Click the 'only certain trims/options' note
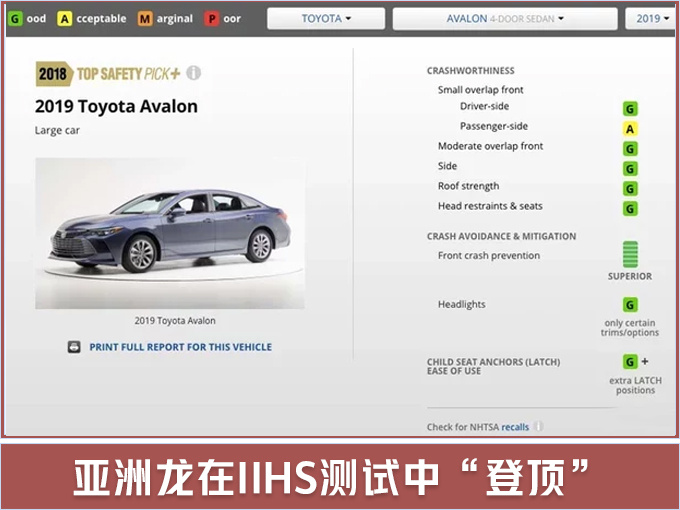Screen dimensions: 680x510 630,327
